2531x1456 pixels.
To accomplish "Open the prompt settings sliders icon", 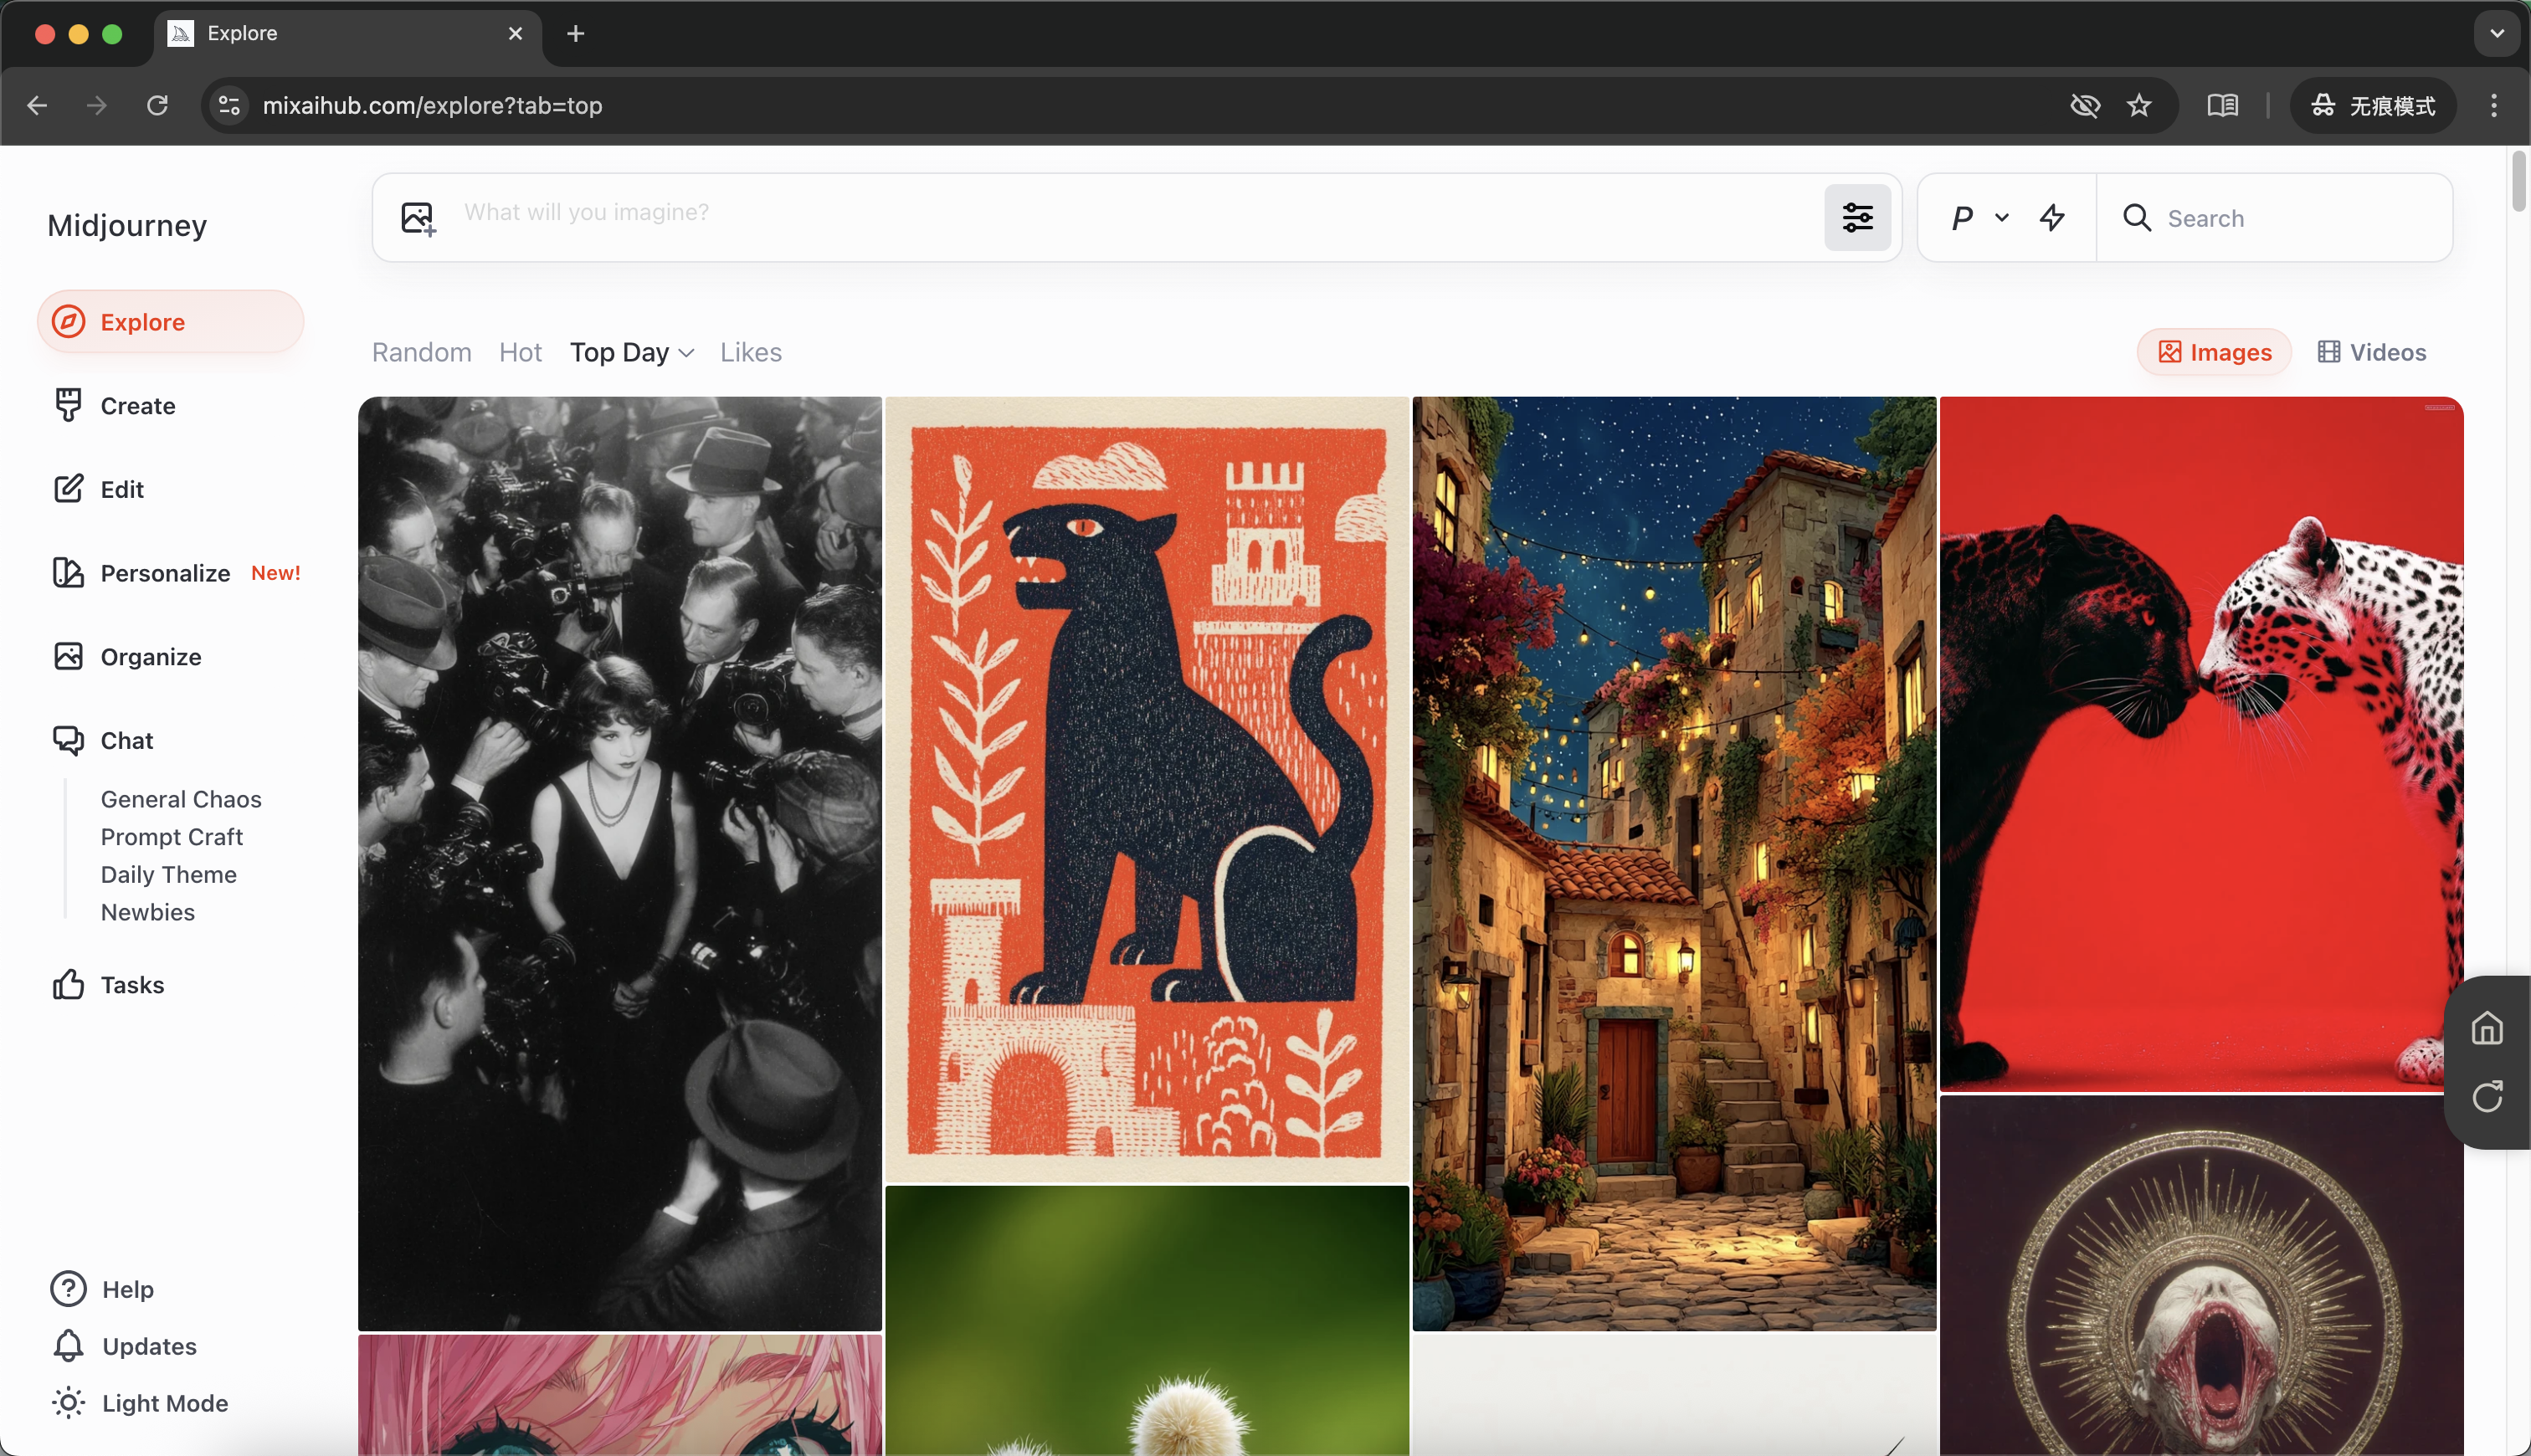I will (x=1857, y=217).
